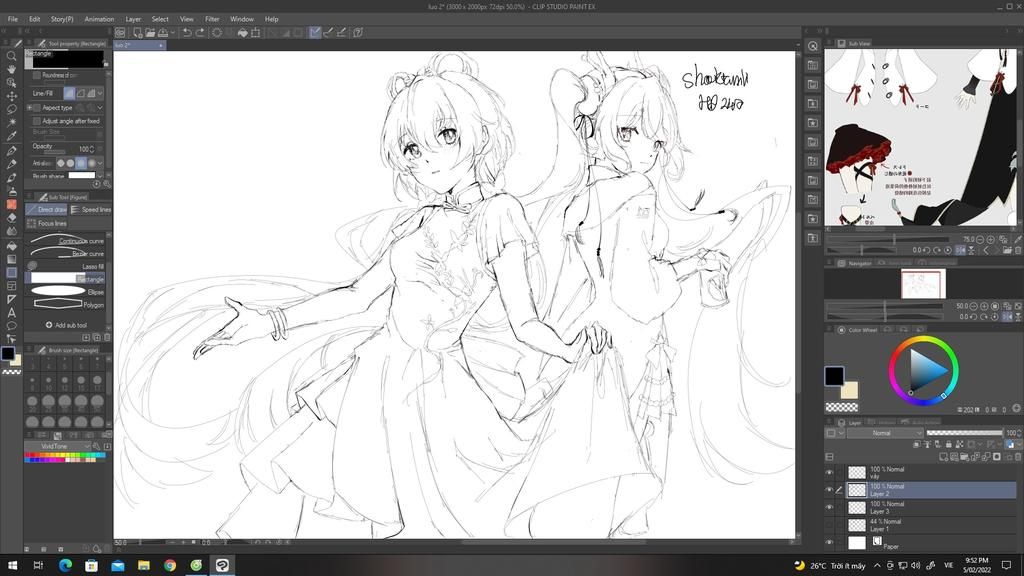The height and width of the screenshot is (576, 1024).
Task: Select the Auto select magic wand tool
Action: [x=11, y=123]
